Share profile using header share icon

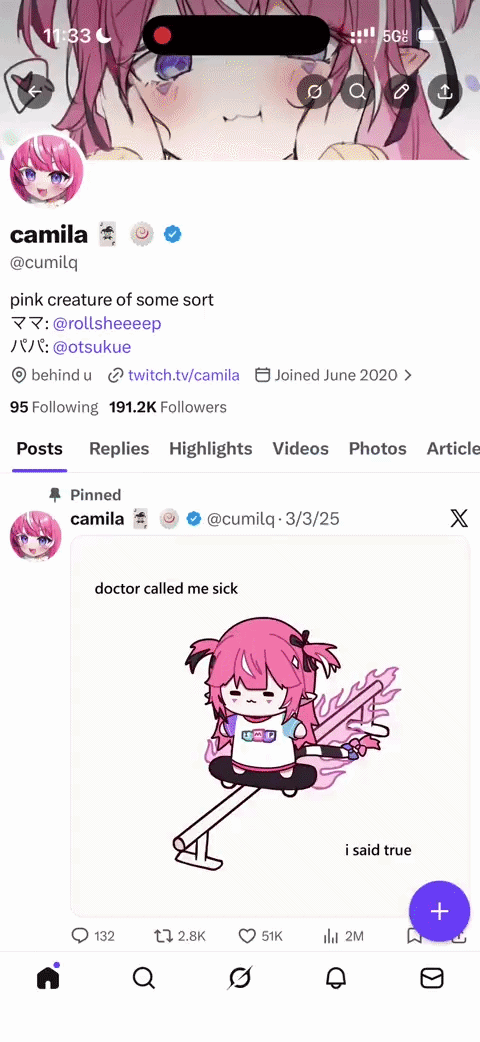[445, 92]
